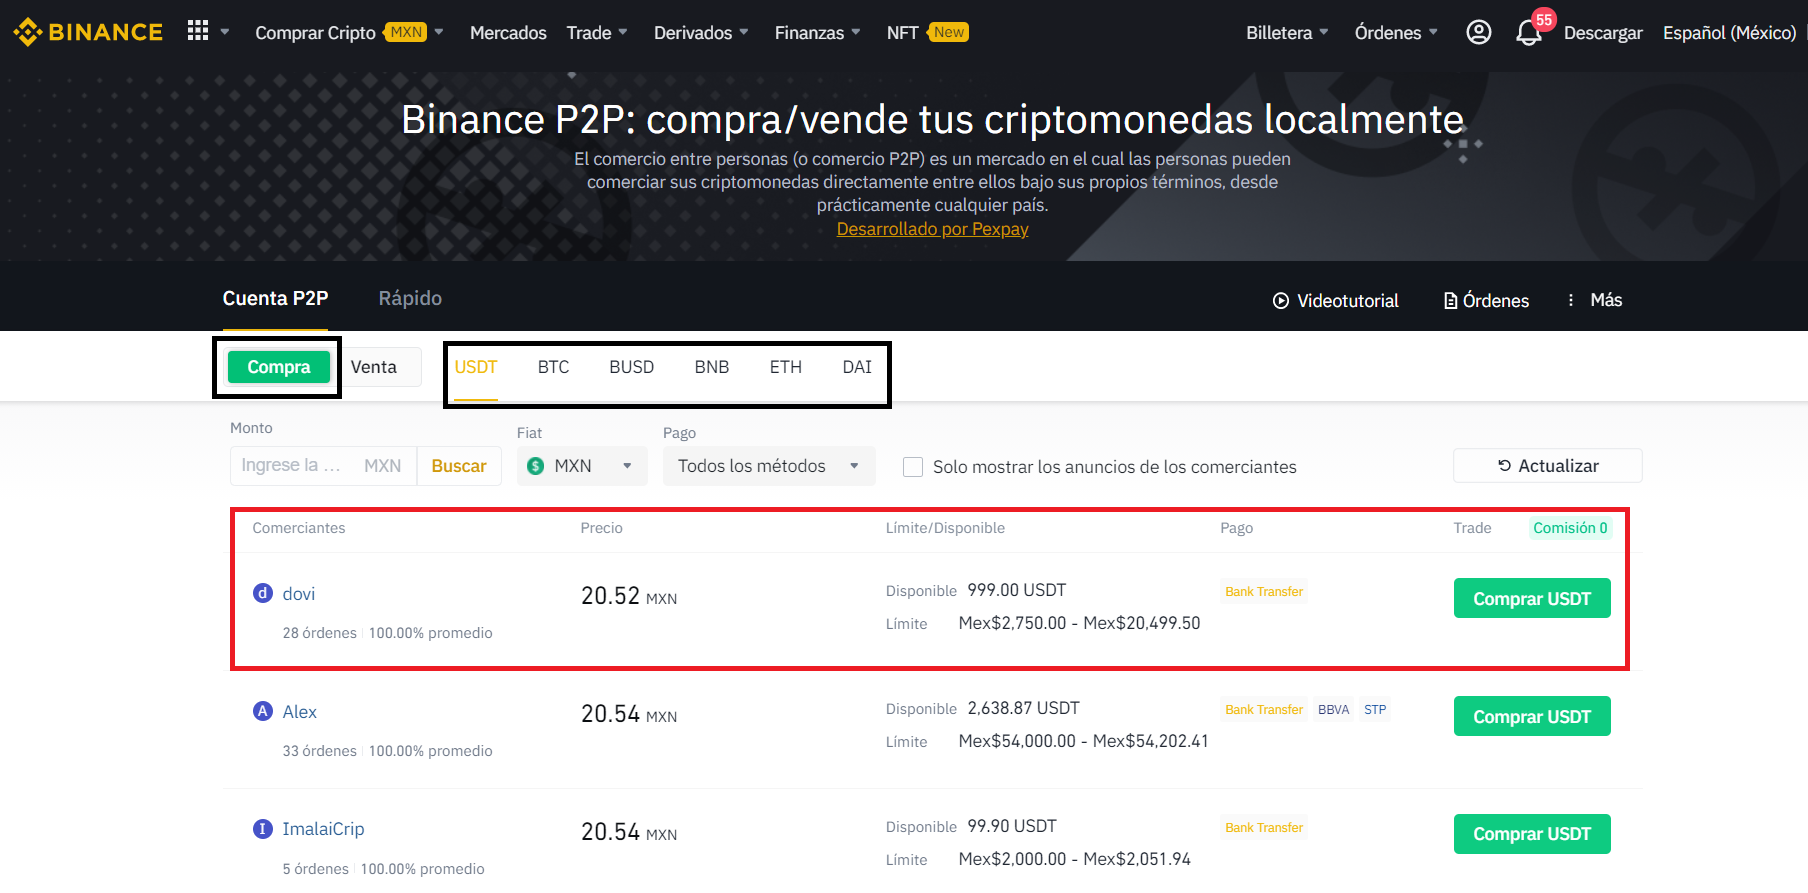Expand the arrow next to apps grid

(225, 32)
